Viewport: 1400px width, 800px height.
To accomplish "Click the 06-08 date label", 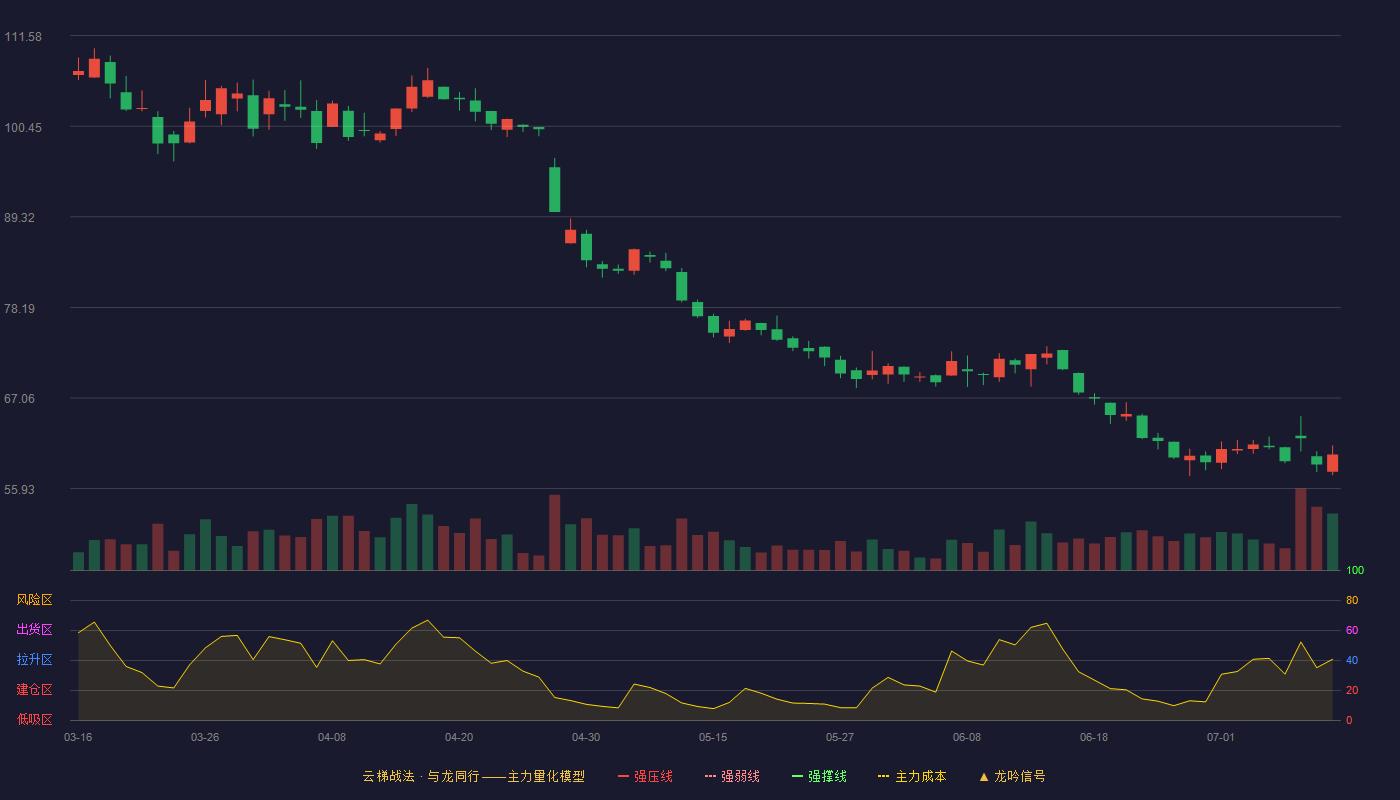I will [967, 737].
